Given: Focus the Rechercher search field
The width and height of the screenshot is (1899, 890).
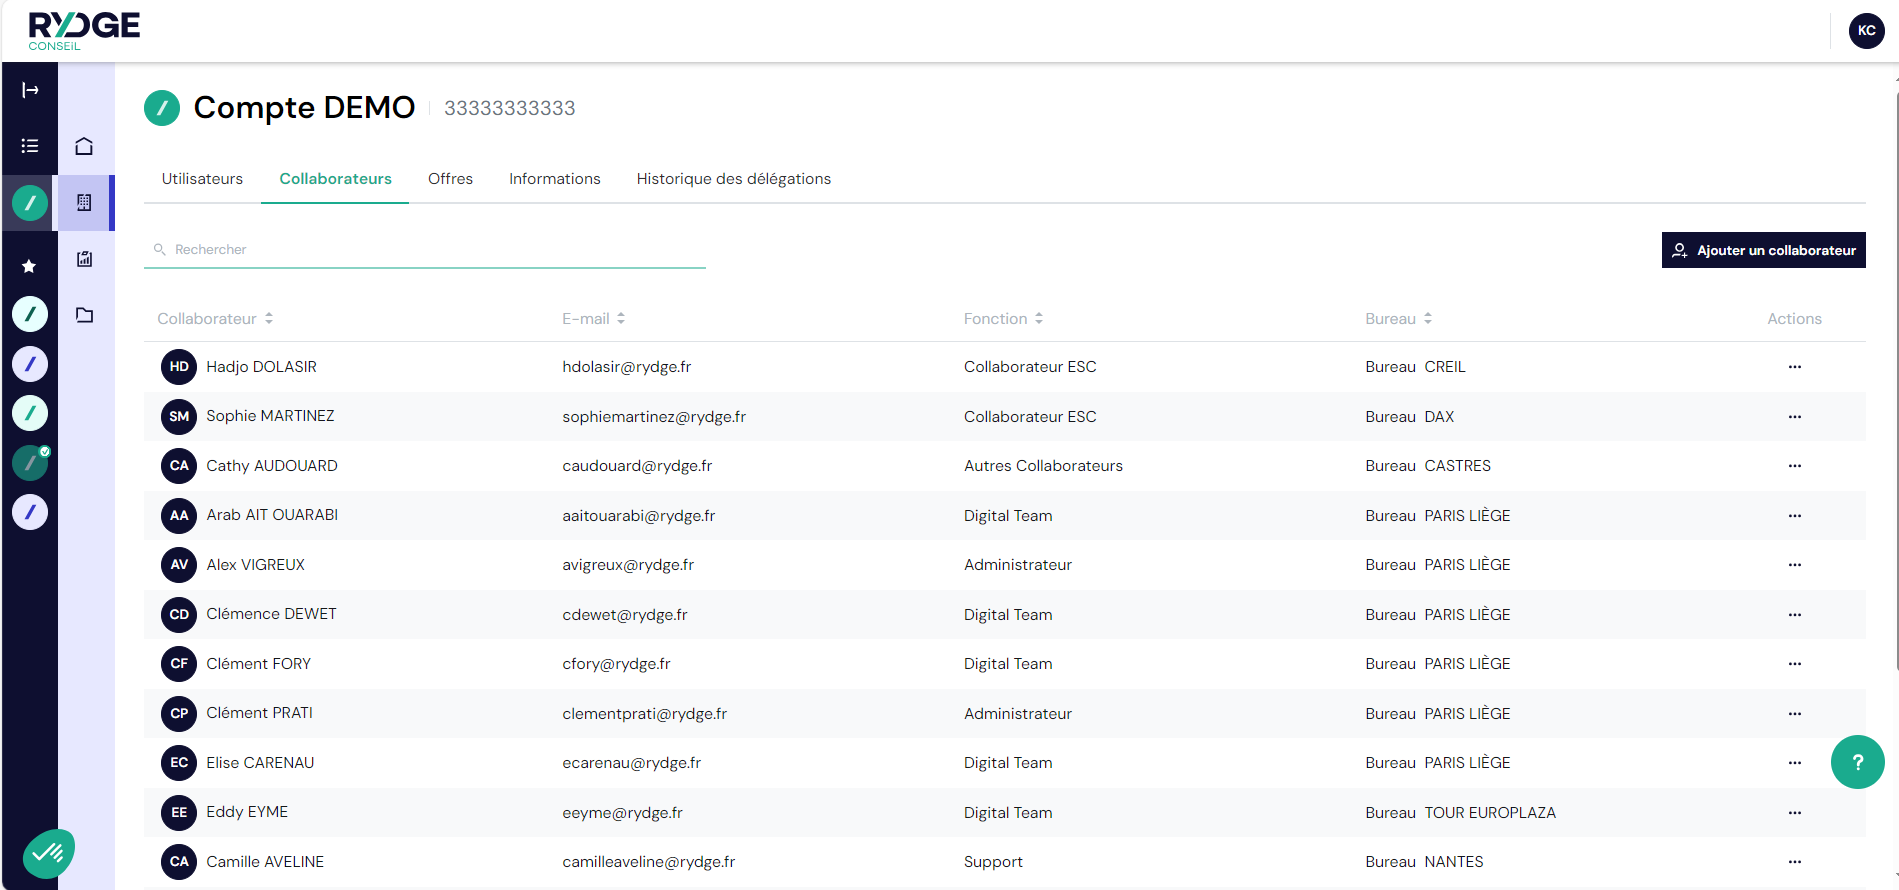Looking at the screenshot, I should click(x=430, y=250).
